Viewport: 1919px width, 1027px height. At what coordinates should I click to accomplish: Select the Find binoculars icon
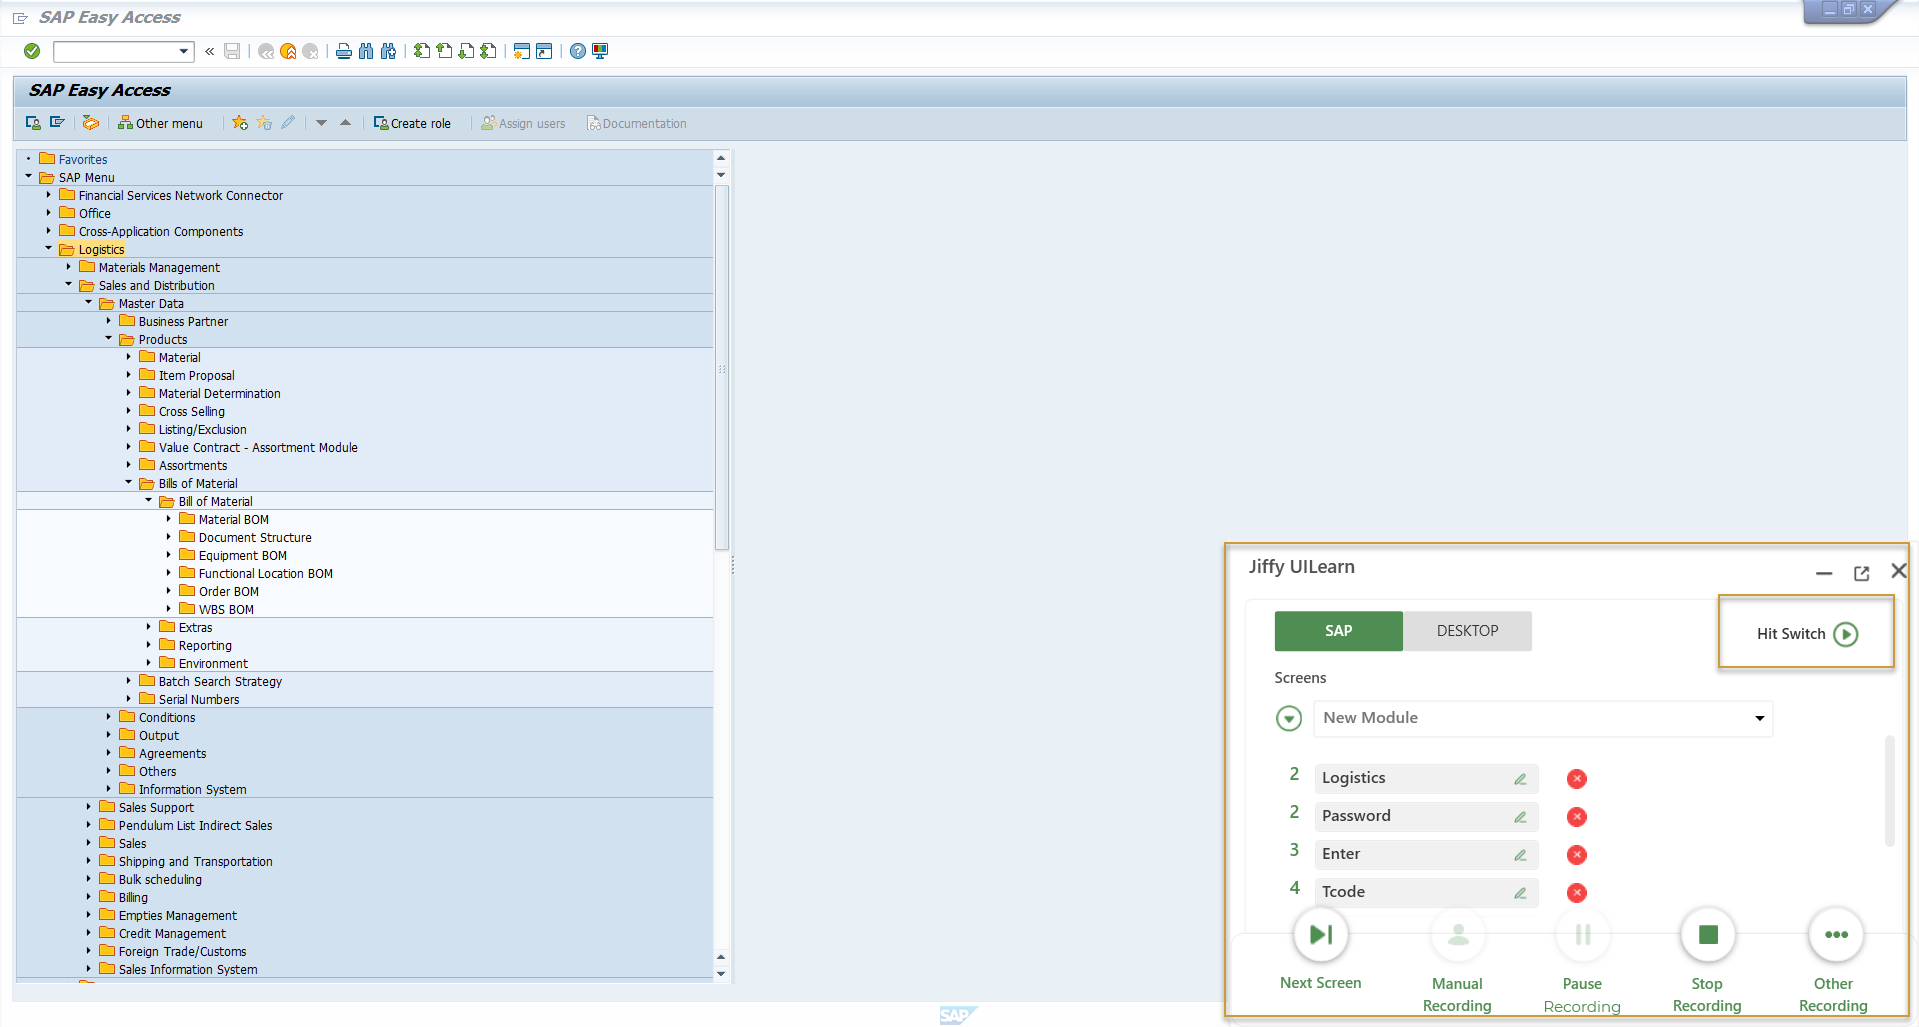pyautogui.click(x=366, y=51)
